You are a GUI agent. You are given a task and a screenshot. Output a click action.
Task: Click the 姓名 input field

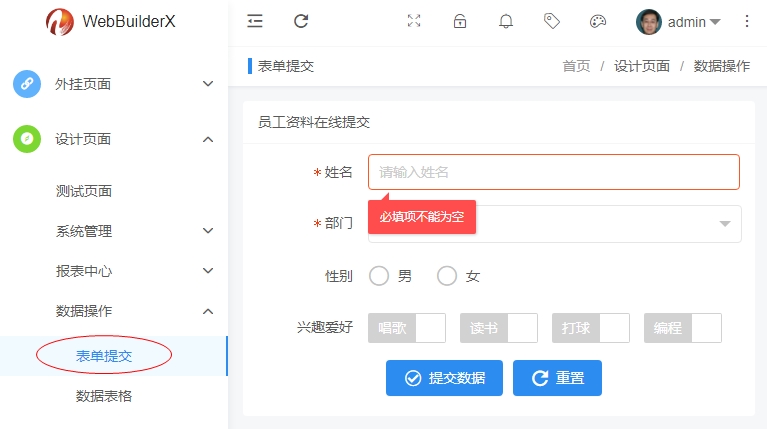coord(554,172)
